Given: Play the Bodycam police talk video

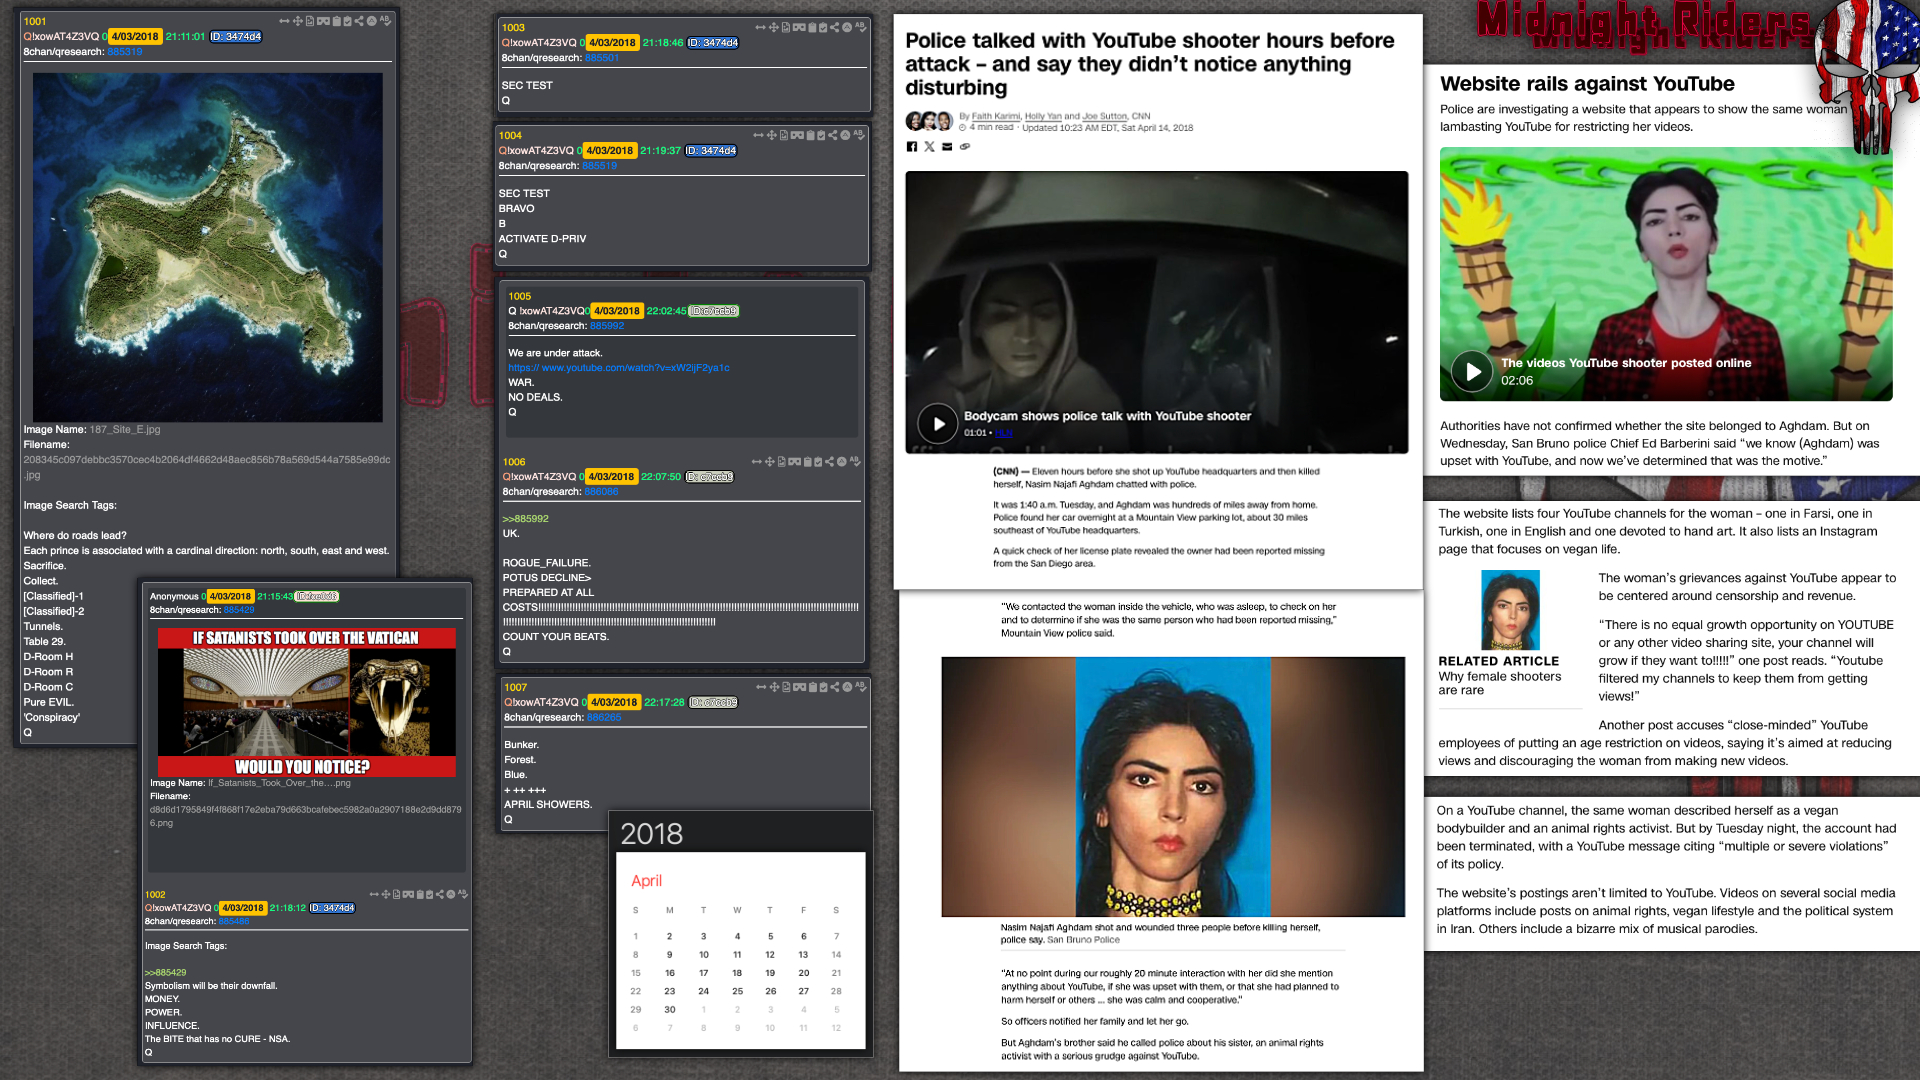Looking at the screenshot, I should coord(938,424).
